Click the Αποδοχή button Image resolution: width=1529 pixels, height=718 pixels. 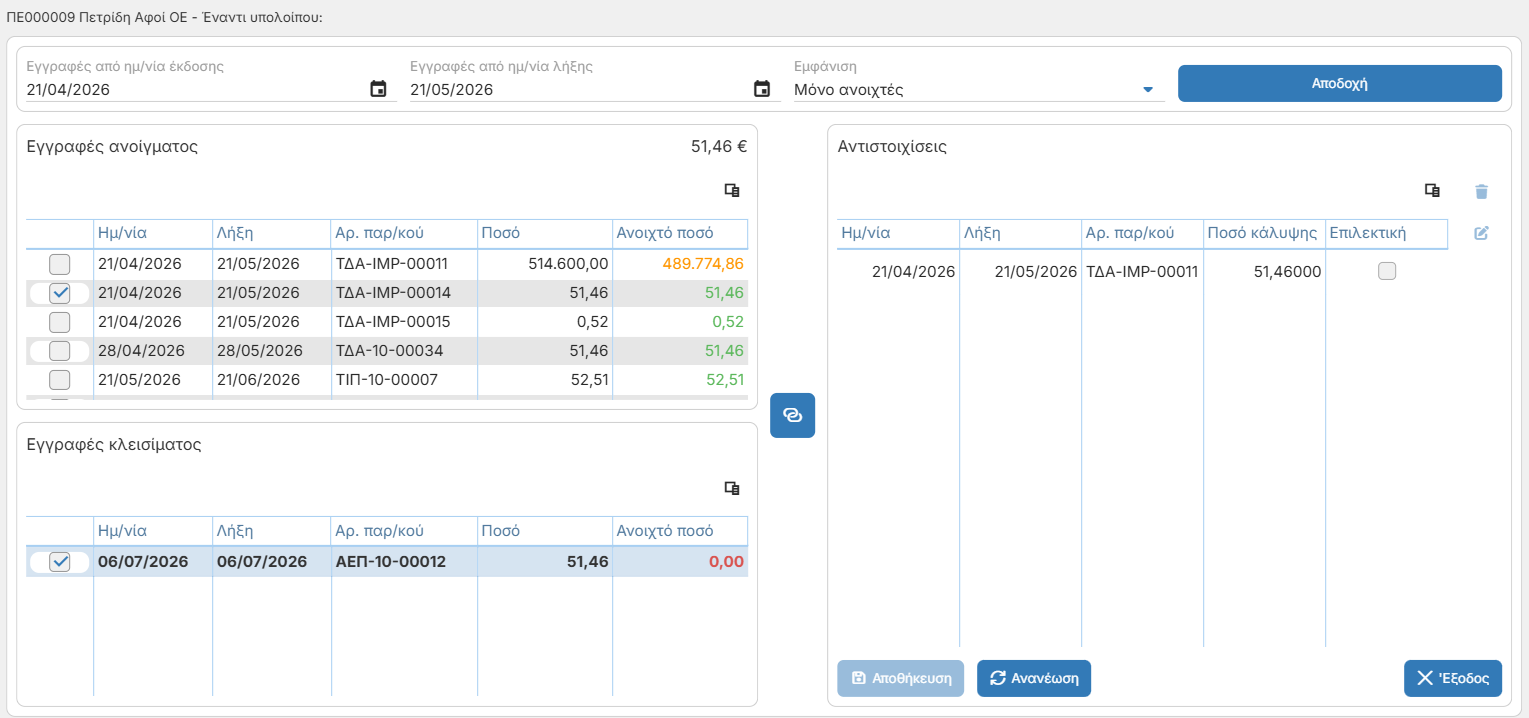[x=1340, y=84]
